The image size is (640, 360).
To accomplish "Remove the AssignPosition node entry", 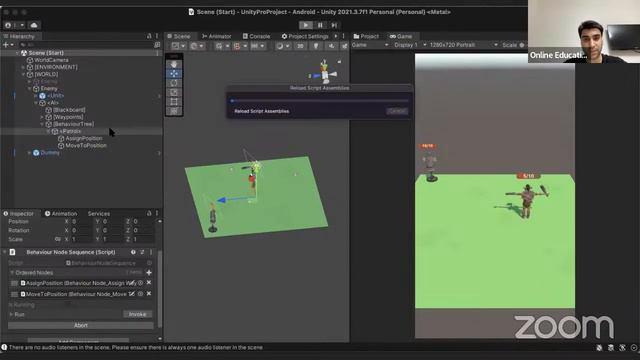I will coord(149,282).
